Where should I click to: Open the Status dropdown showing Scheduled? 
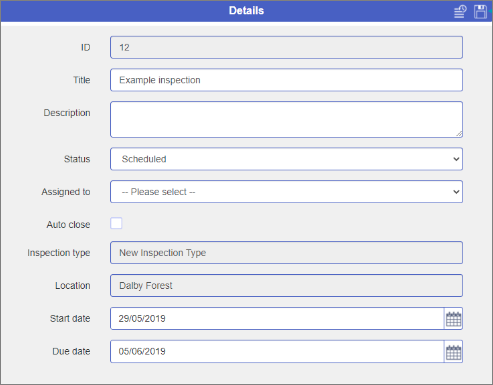286,159
